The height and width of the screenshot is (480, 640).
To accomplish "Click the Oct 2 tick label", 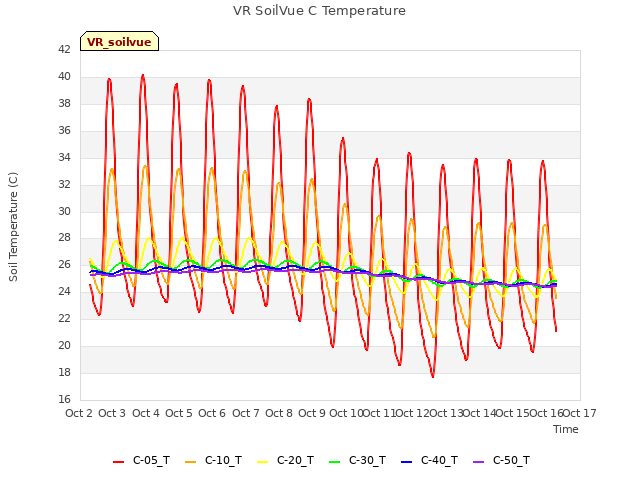I will pos(79,413).
